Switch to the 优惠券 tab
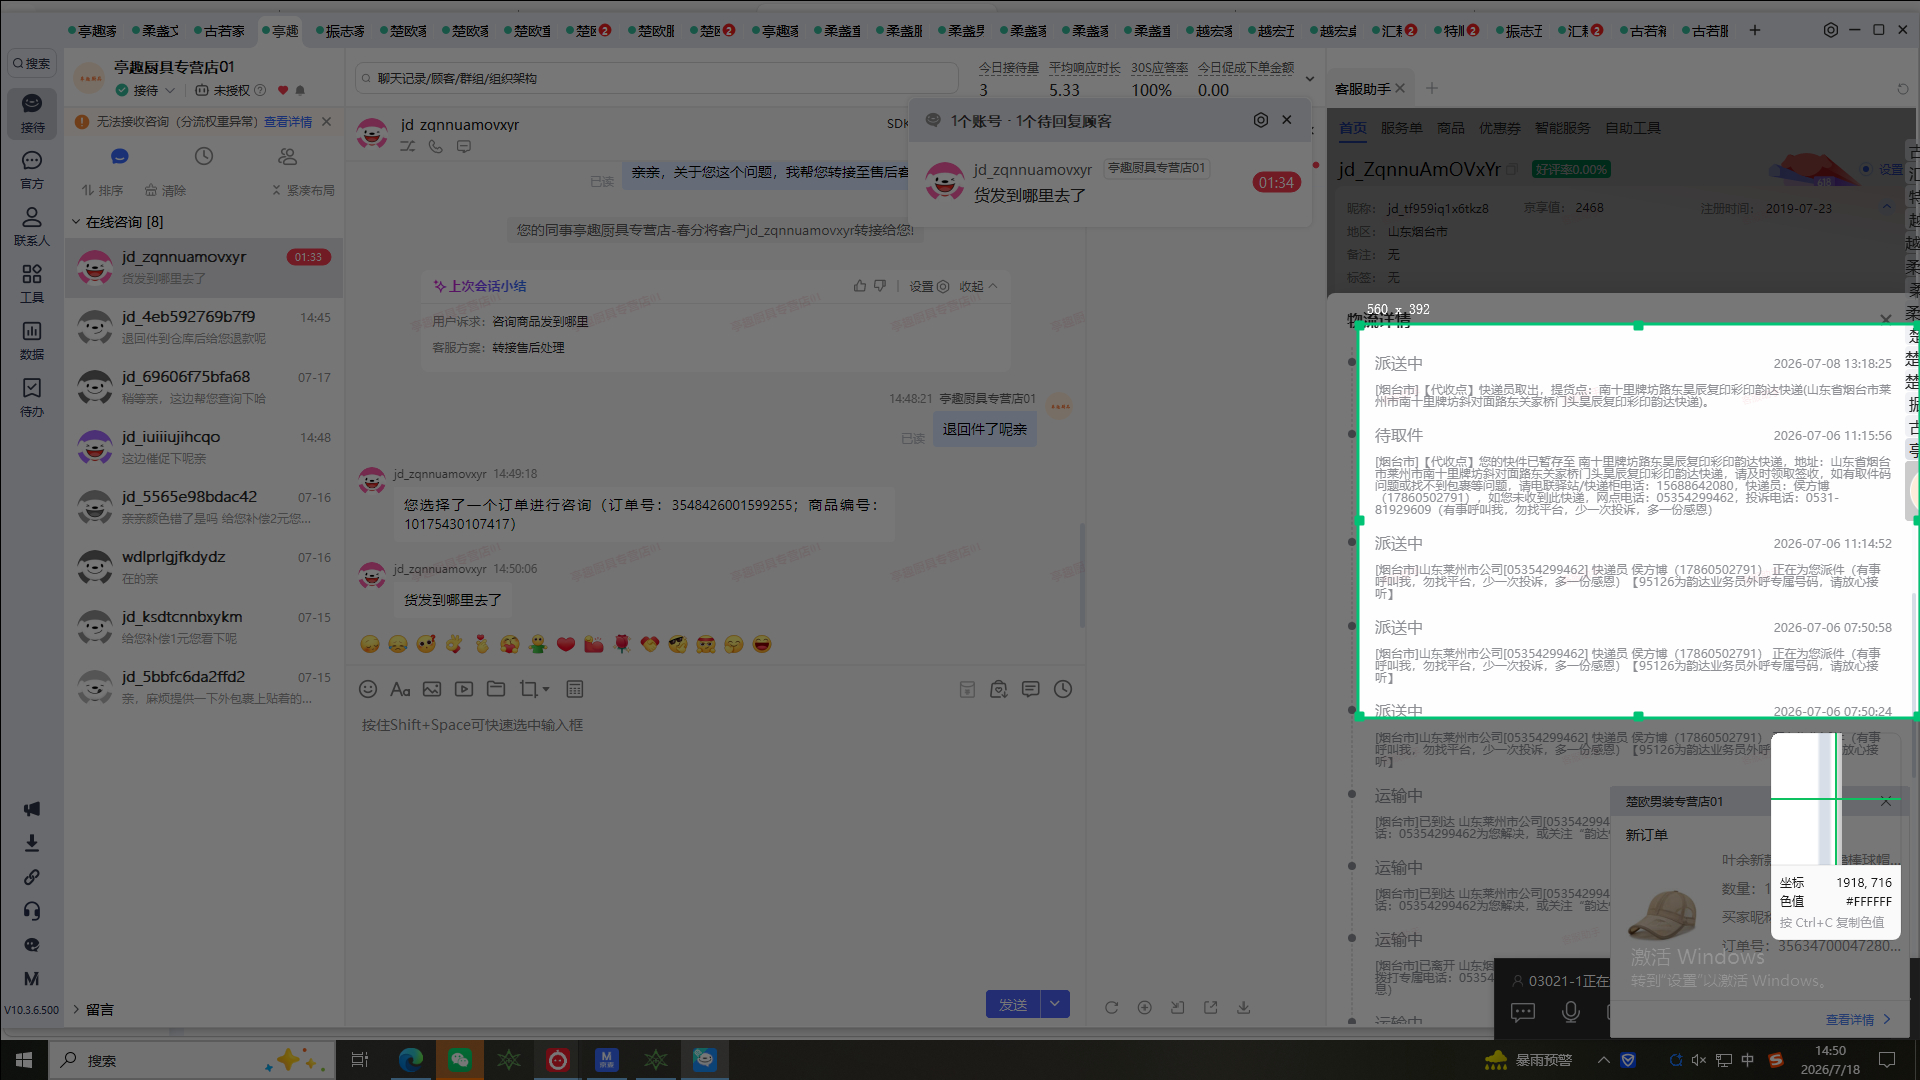This screenshot has height=1080, width=1920. pos(1500,128)
